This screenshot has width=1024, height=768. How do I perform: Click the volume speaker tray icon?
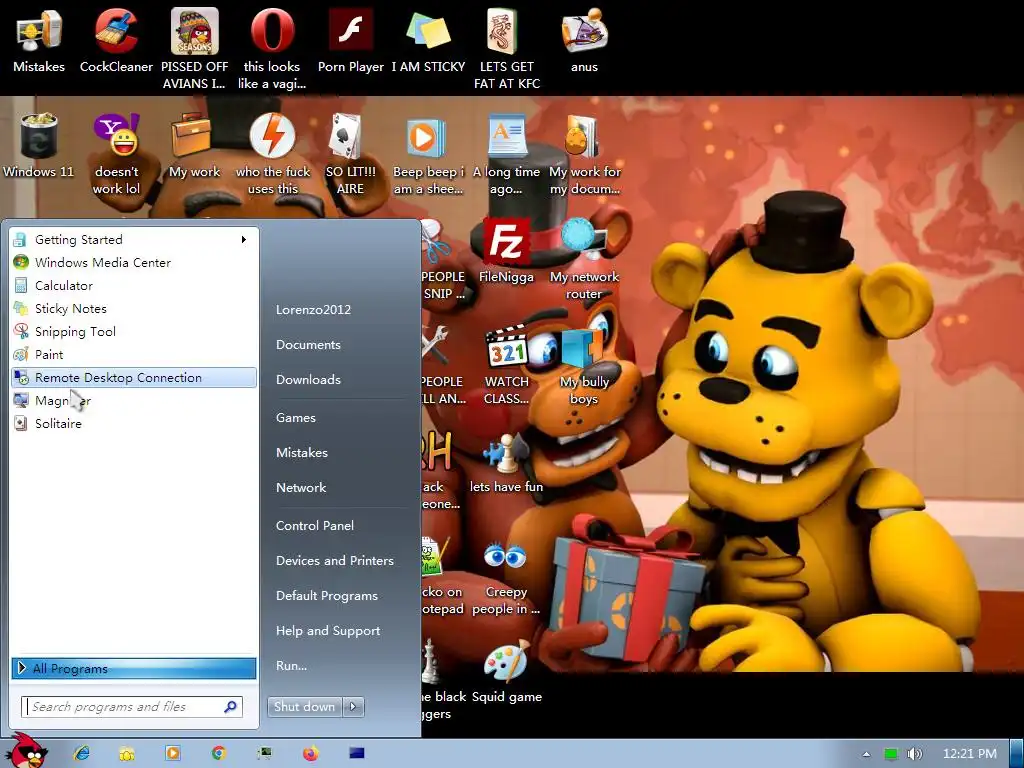click(x=914, y=754)
